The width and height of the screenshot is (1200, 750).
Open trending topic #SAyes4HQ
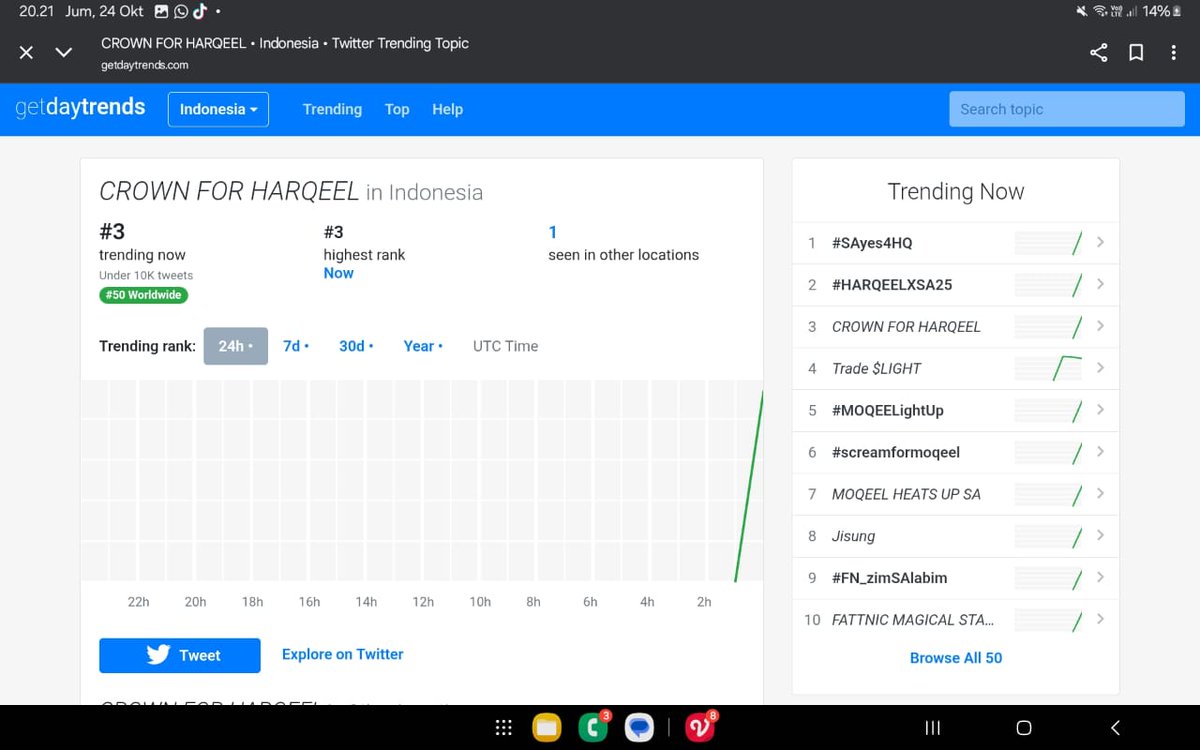click(872, 243)
